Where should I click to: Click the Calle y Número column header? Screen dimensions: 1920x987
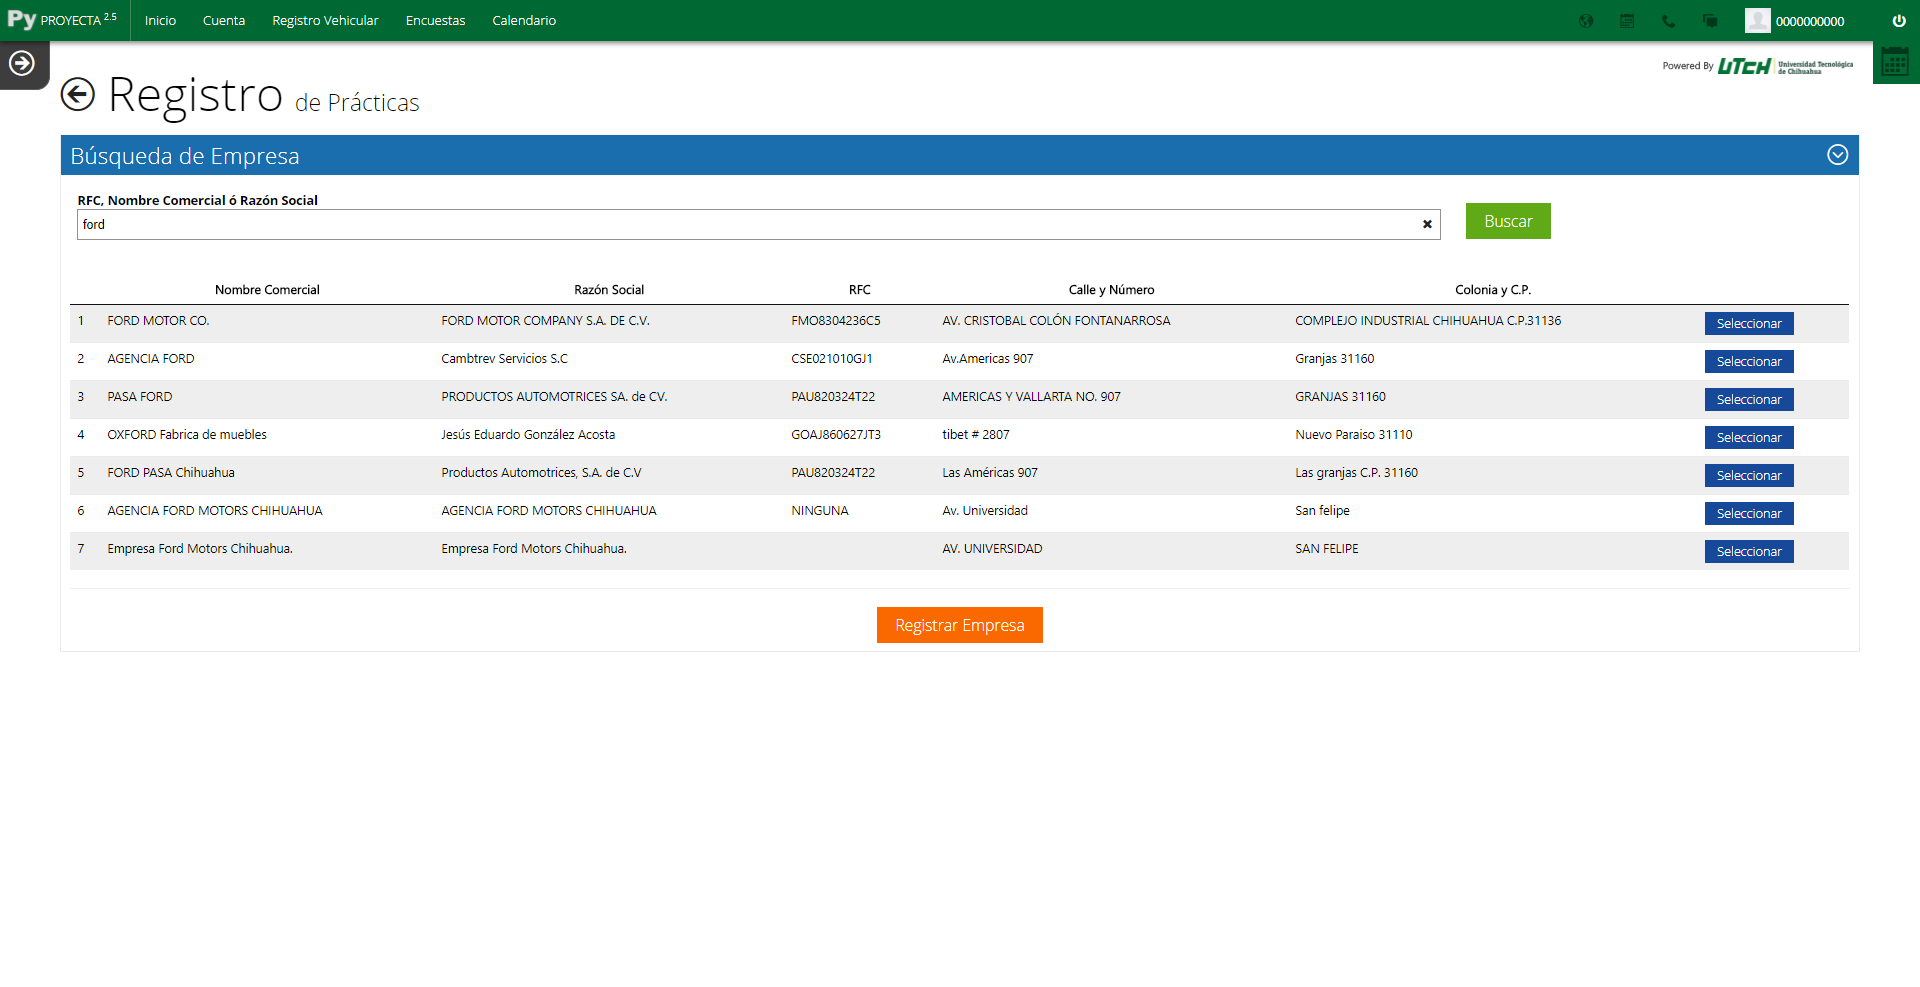1111,290
